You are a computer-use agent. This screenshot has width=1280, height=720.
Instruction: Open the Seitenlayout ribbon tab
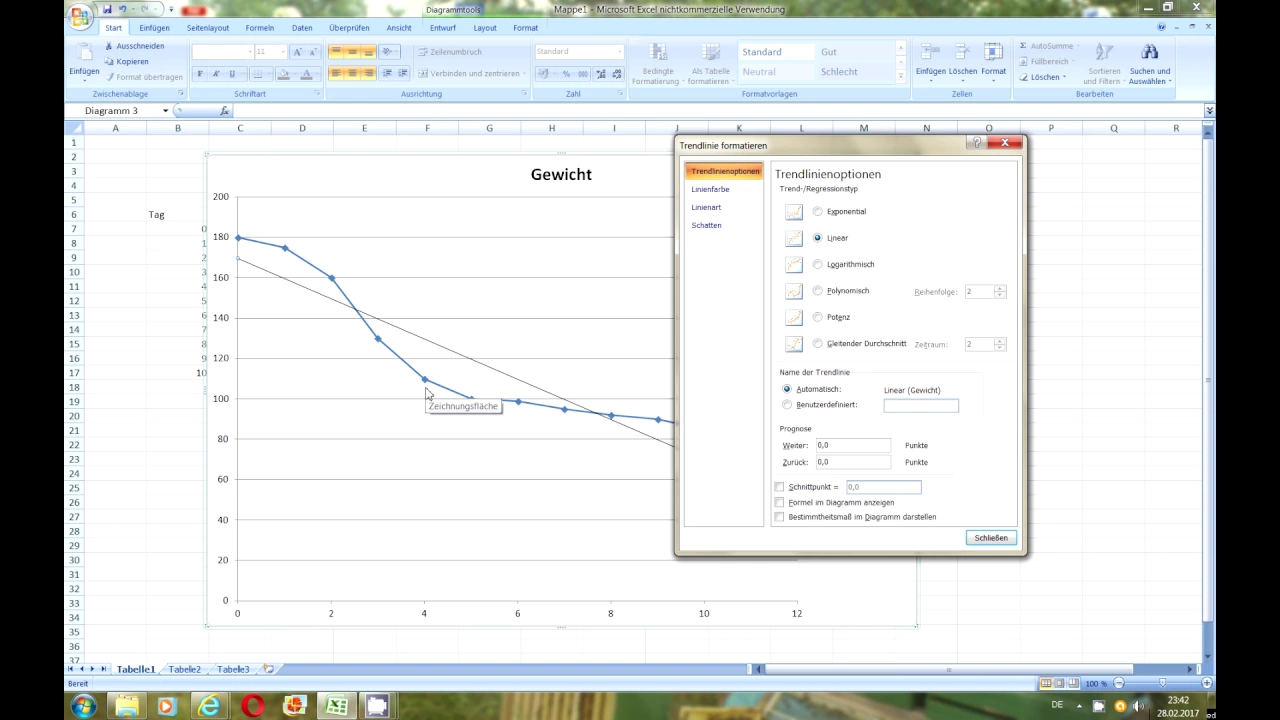coord(208,28)
